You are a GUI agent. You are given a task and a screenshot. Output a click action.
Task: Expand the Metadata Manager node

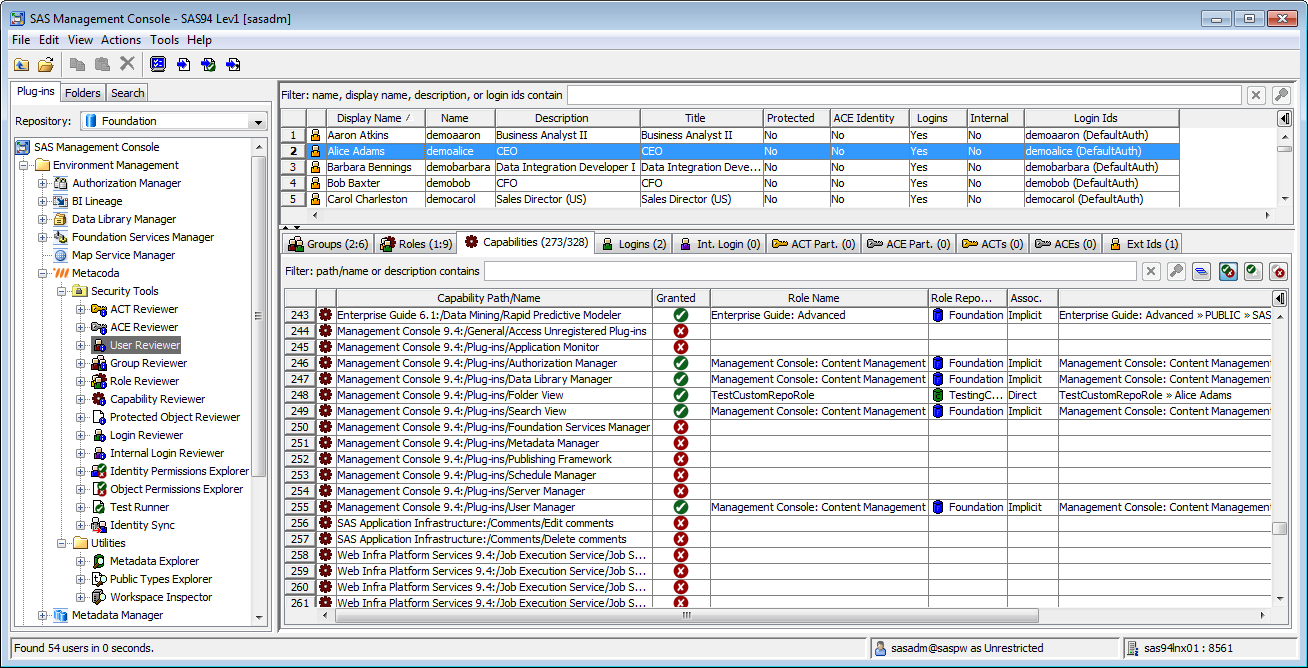click(x=42, y=615)
